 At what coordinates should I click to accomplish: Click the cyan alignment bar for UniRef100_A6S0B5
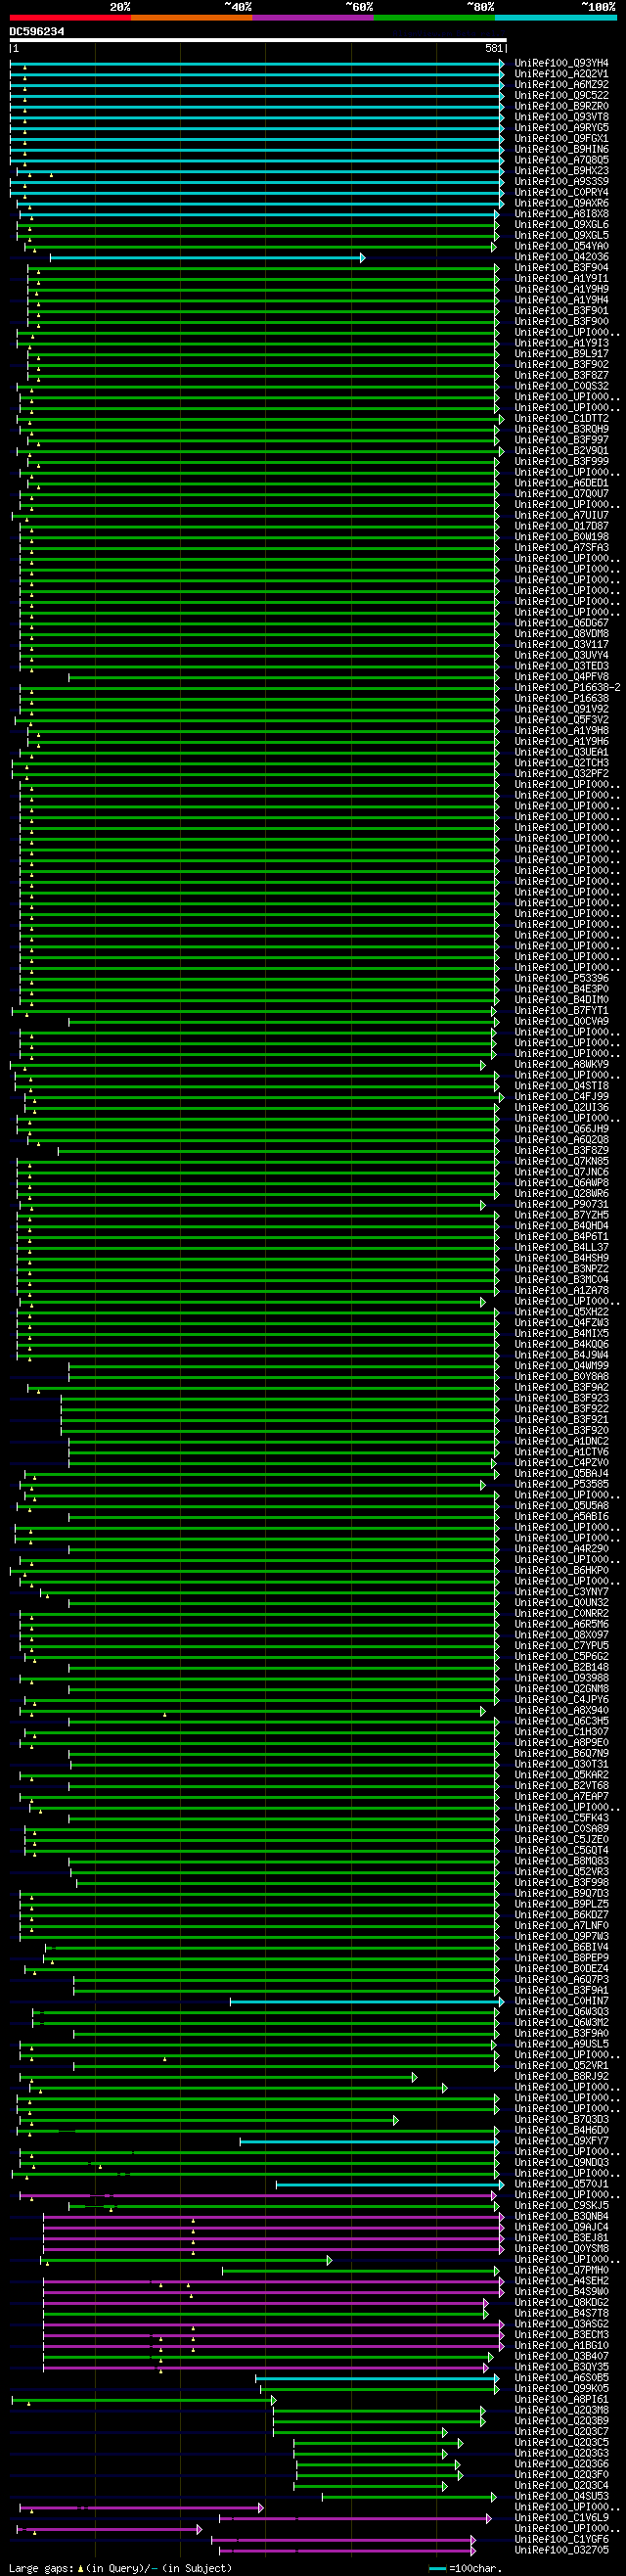point(377,2378)
